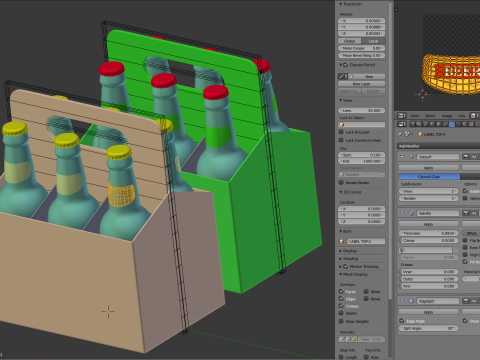The image size is (480, 360).
Task: Switch to the Material properties tab
Action: tap(465, 124)
